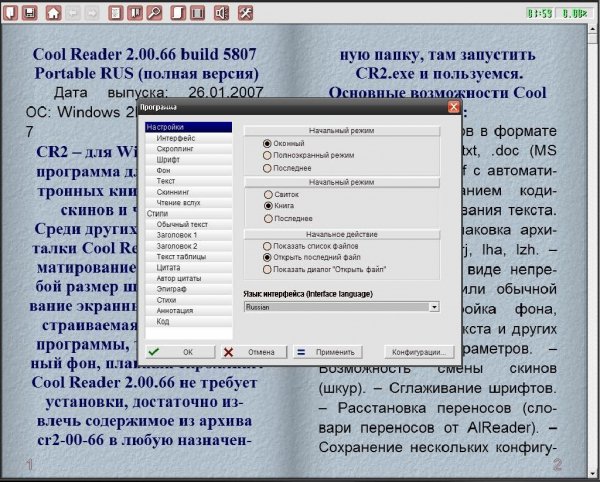This screenshot has height=482, width=600.
Task: Click the magnifier Search toolbar icon
Action: [155, 13]
